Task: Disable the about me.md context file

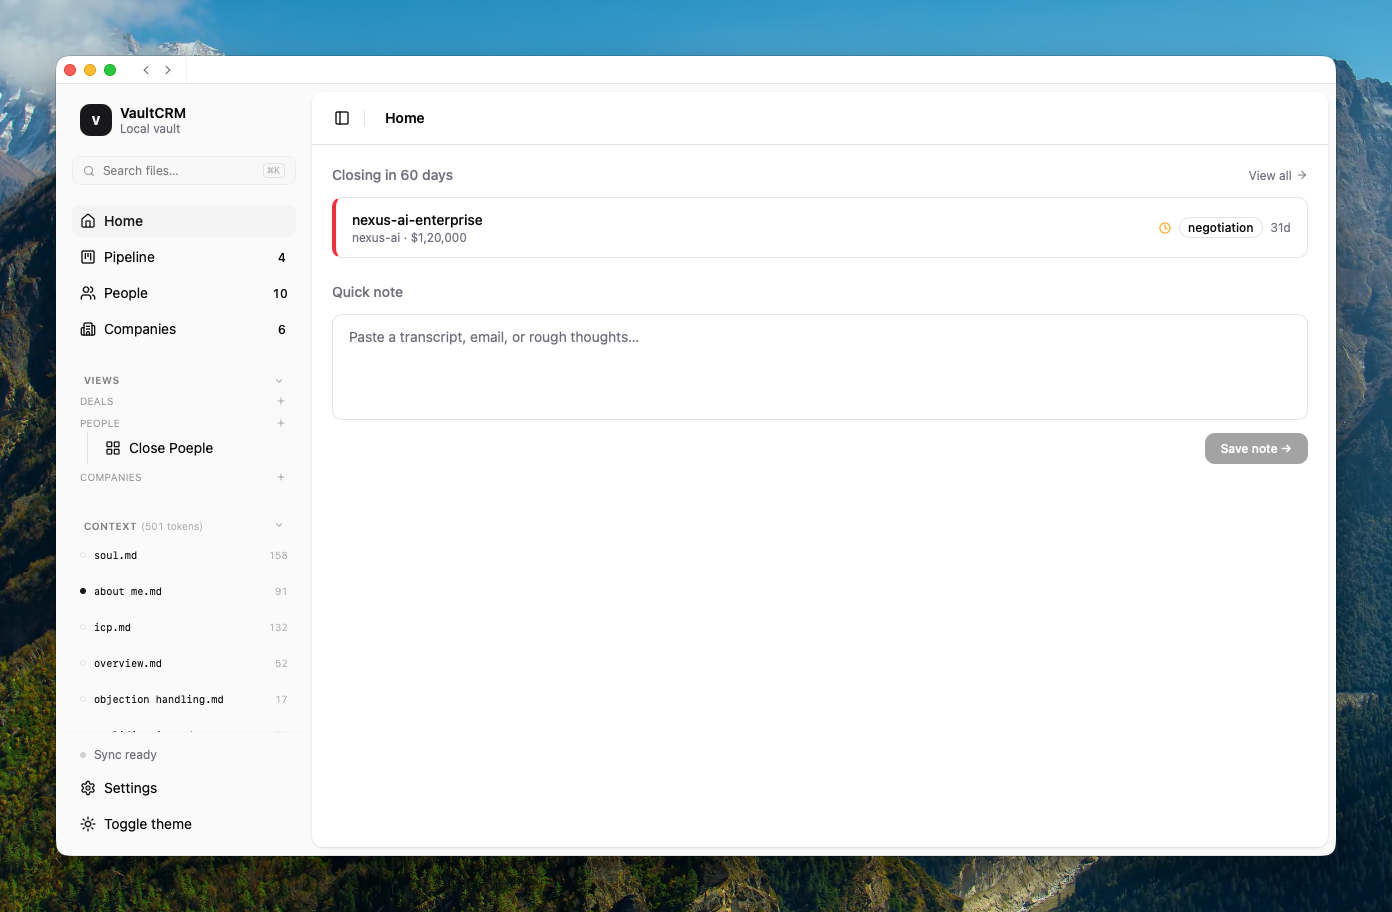Action: coord(83,591)
